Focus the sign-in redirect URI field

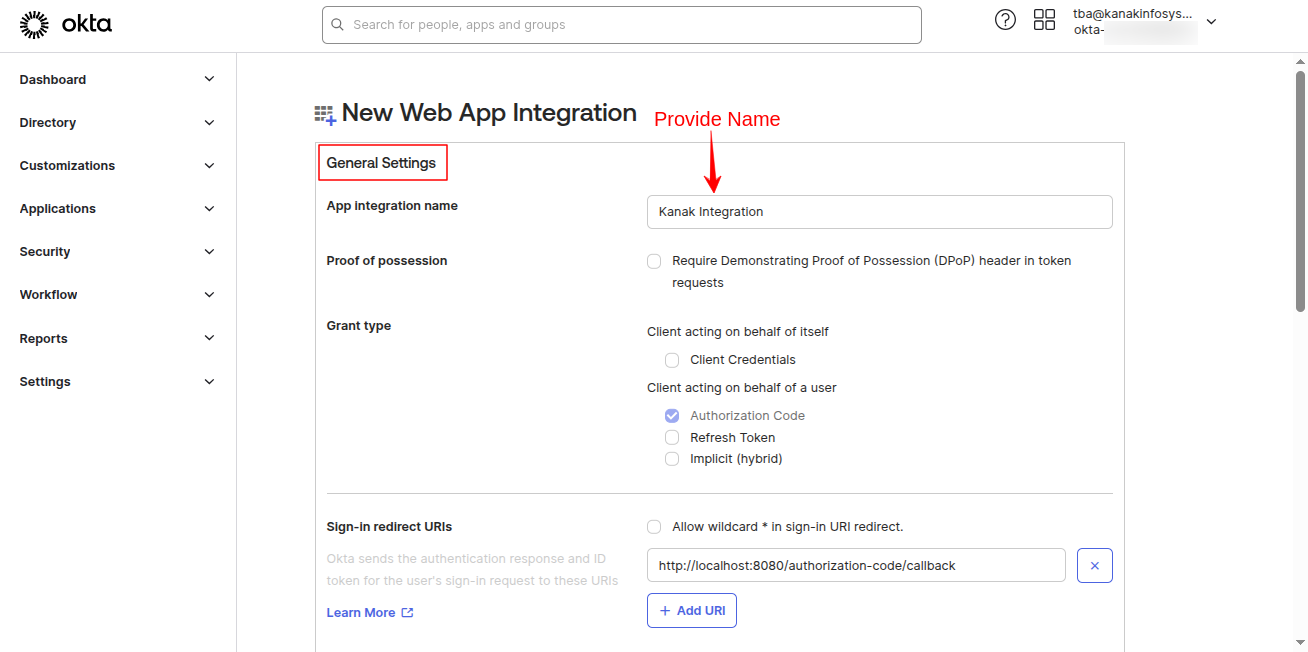856,565
